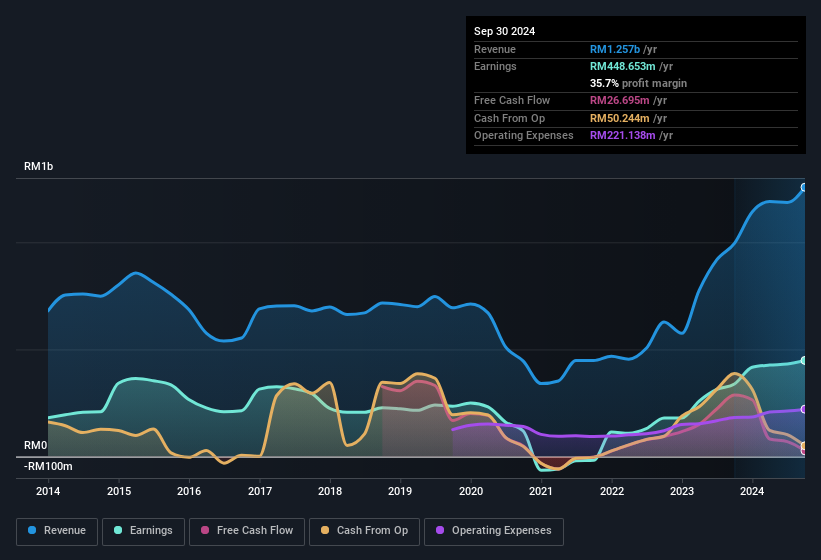Select the 2023 x-axis label
Image resolution: width=821 pixels, height=560 pixels.
point(682,491)
